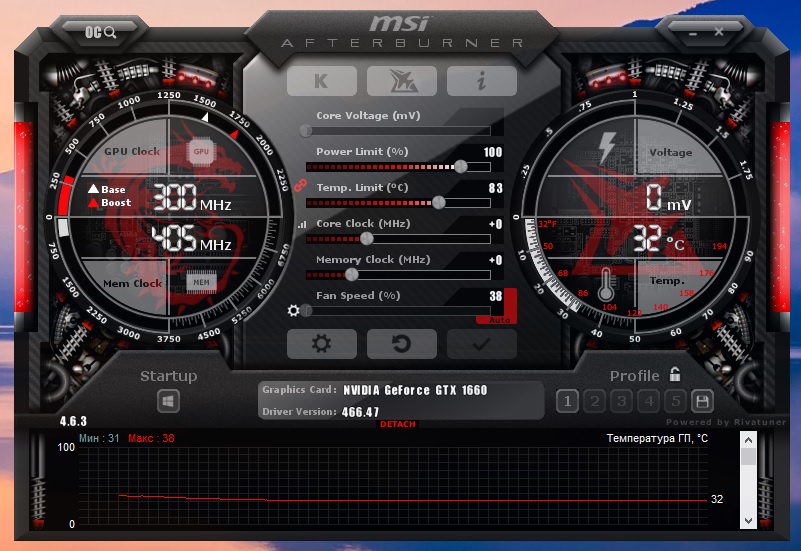This screenshot has height=551, width=801.
Task: Load profile slot 4
Action: (x=648, y=401)
